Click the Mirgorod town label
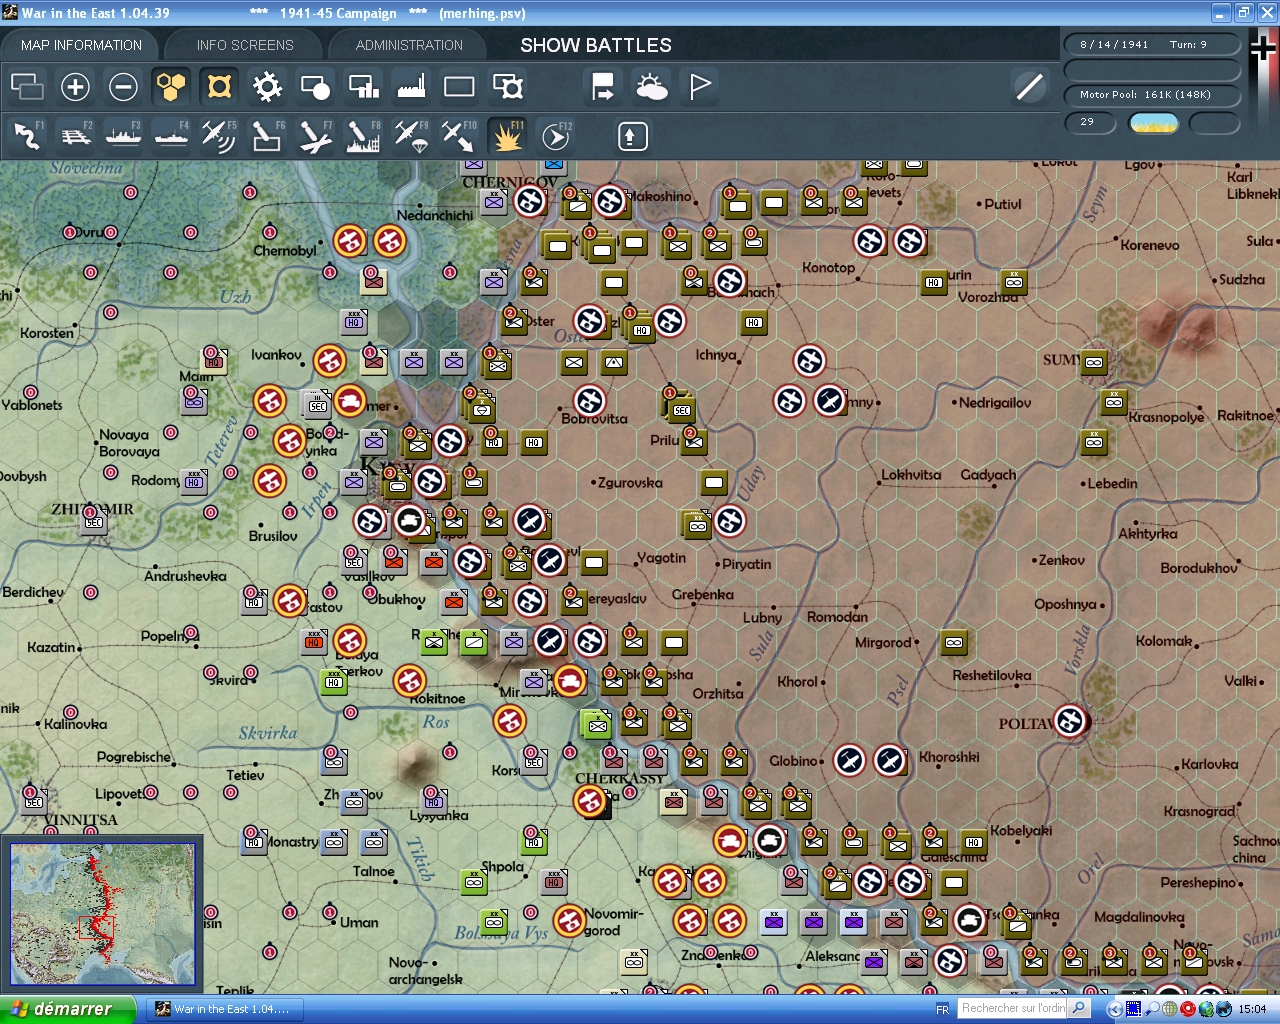Viewport: 1280px width, 1024px height. tap(883, 643)
